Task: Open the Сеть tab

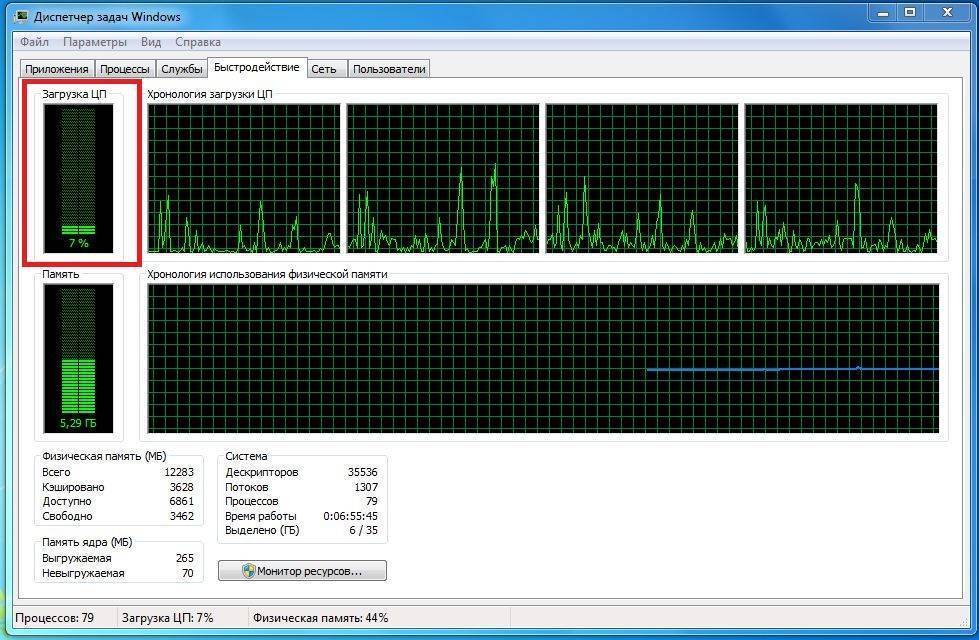Action: (323, 69)
